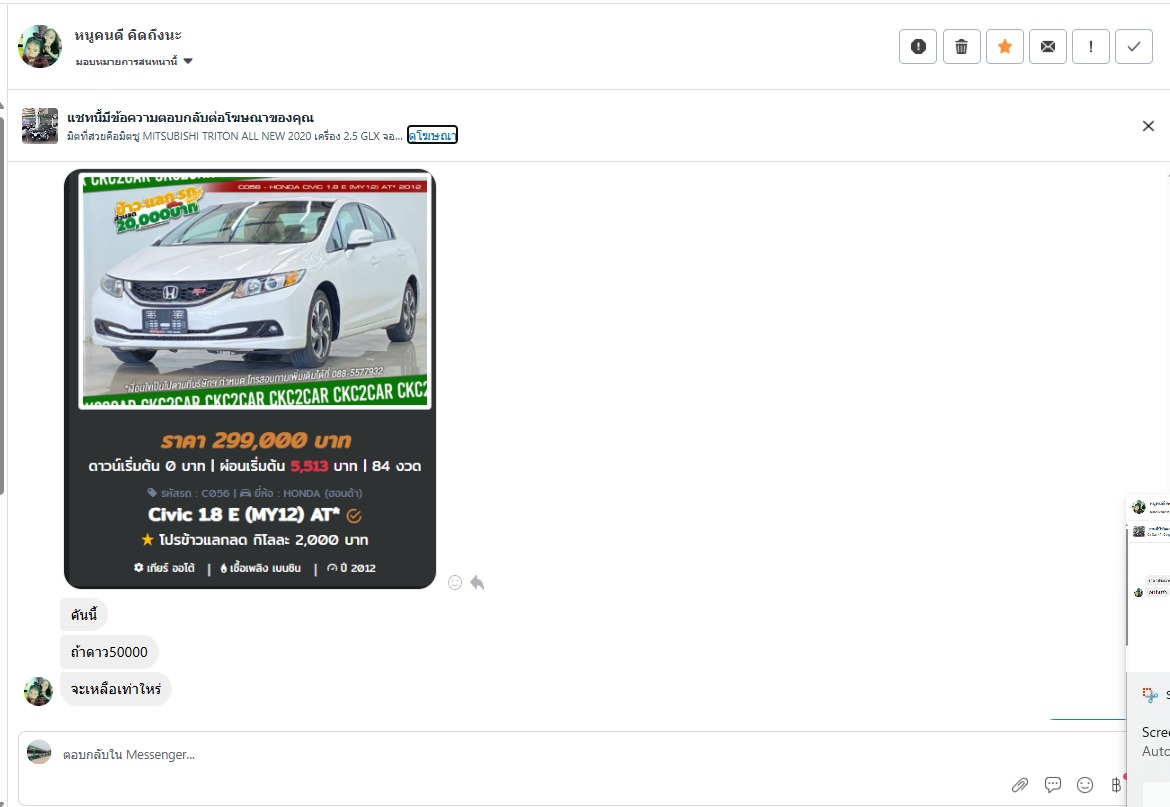The image size is (1170, 807).
Task: Click the MITSUBISHI TRITON ALL NEW 2020 ad text
Action: [235, 136]
